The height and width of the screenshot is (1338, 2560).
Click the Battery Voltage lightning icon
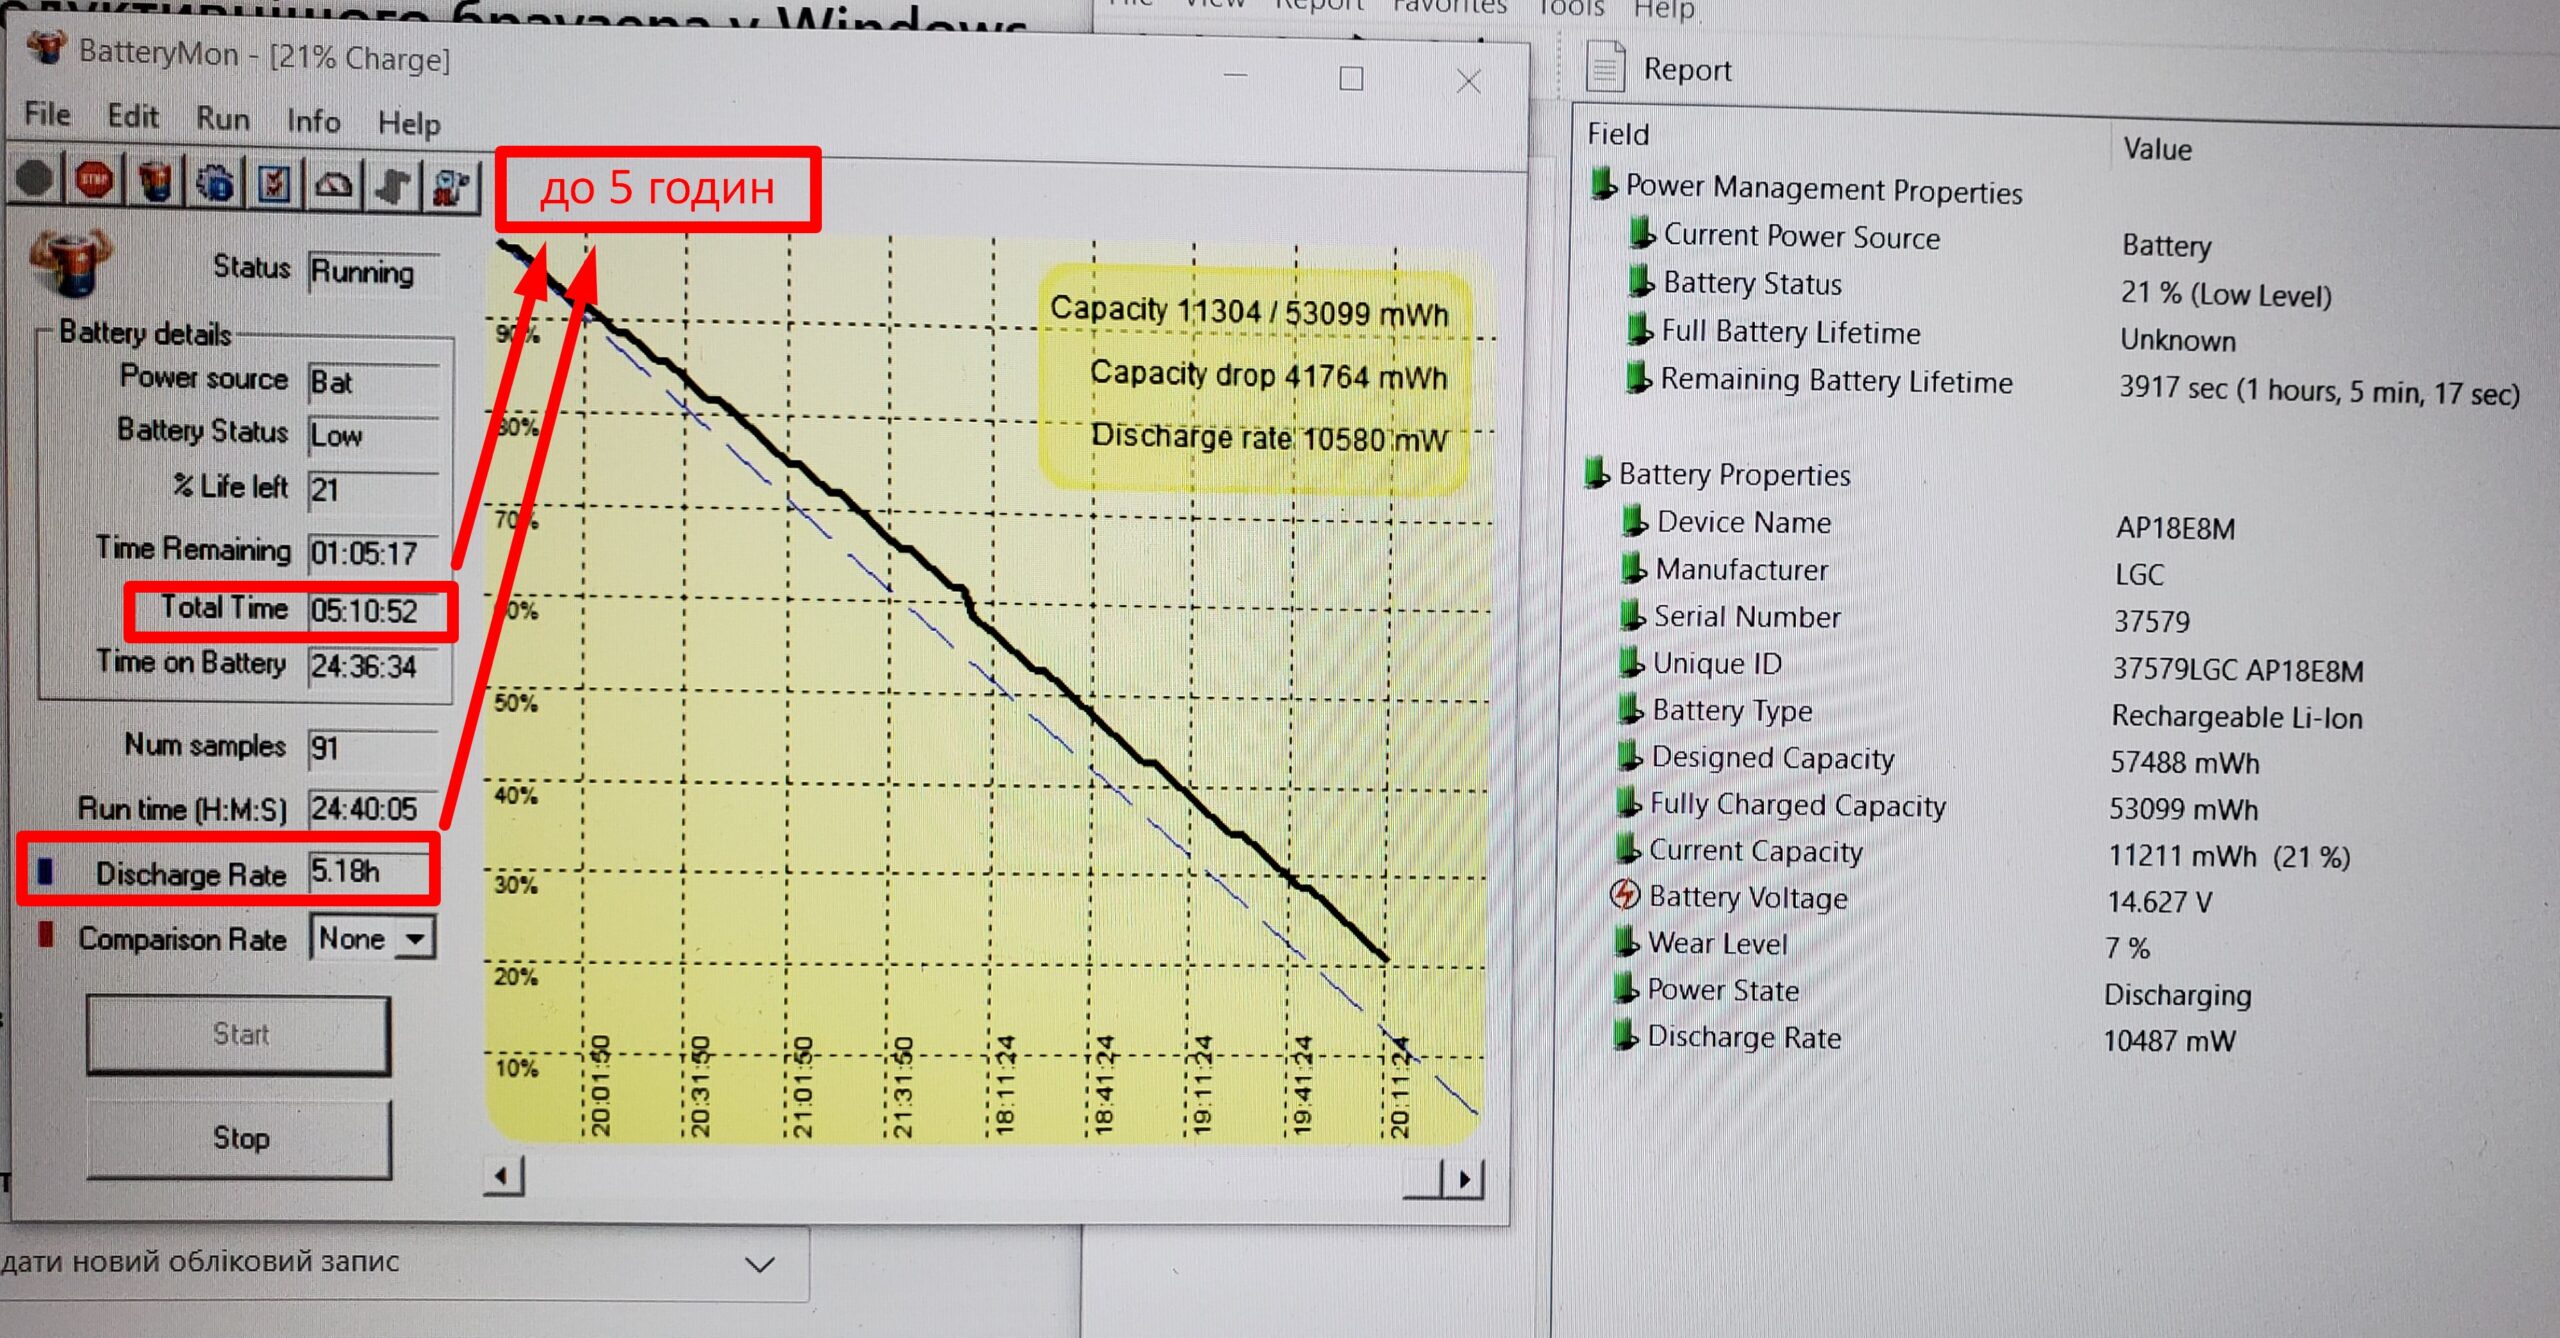point(1626,894)
